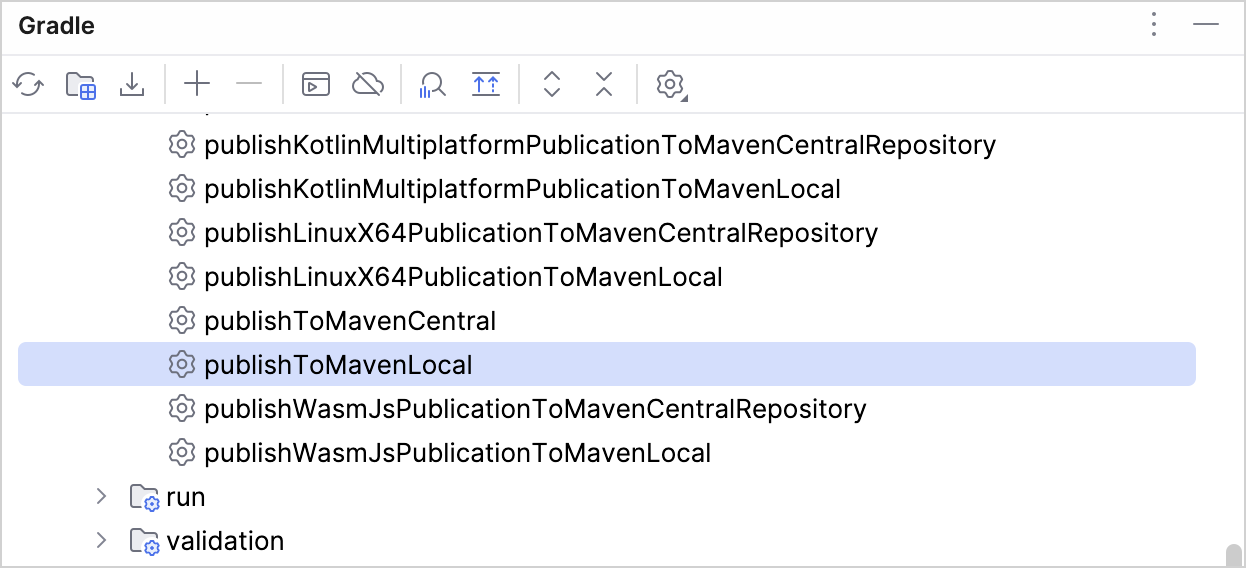This screenshot has height=568, width=1246.
Task: Click Analyze Dependencies icon
Action: pos(432,84)
